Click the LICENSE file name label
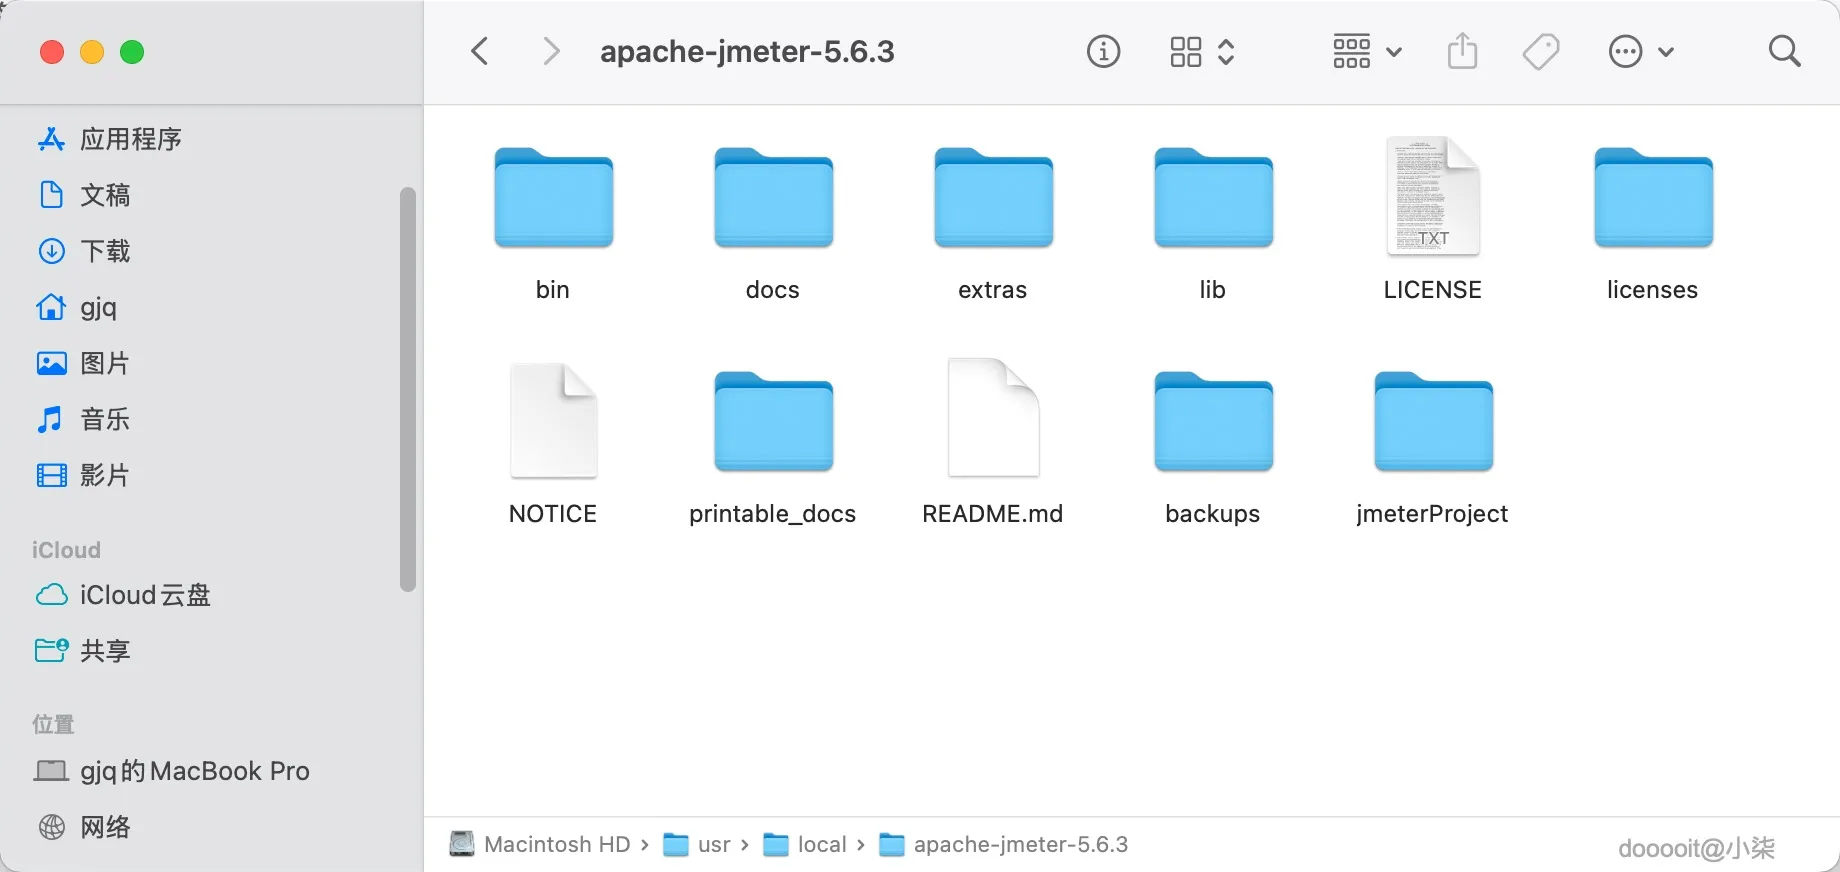 1433,290
